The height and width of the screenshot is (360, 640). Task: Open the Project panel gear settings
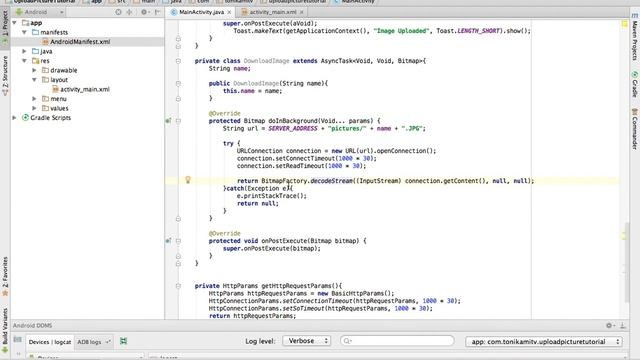pos(144,12)
